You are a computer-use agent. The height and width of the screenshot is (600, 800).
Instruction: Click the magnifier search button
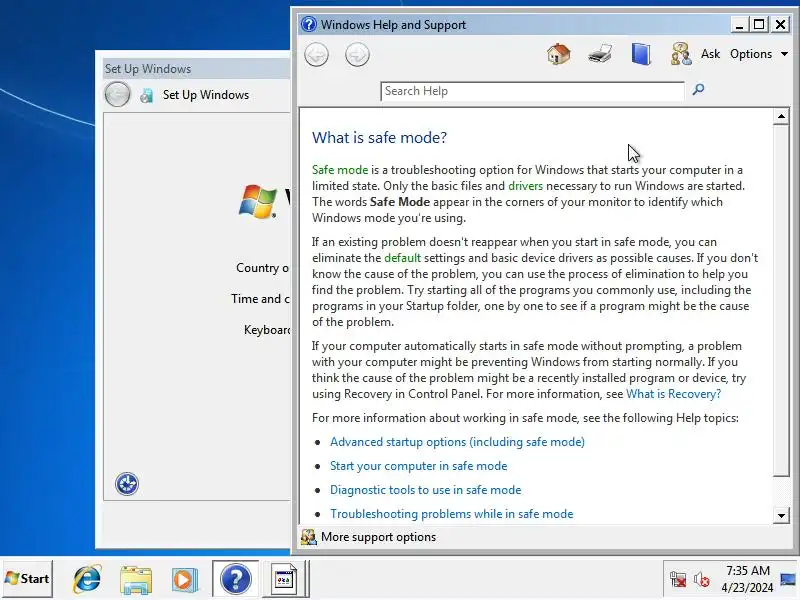pyautogui.click(x=698, y=90)
